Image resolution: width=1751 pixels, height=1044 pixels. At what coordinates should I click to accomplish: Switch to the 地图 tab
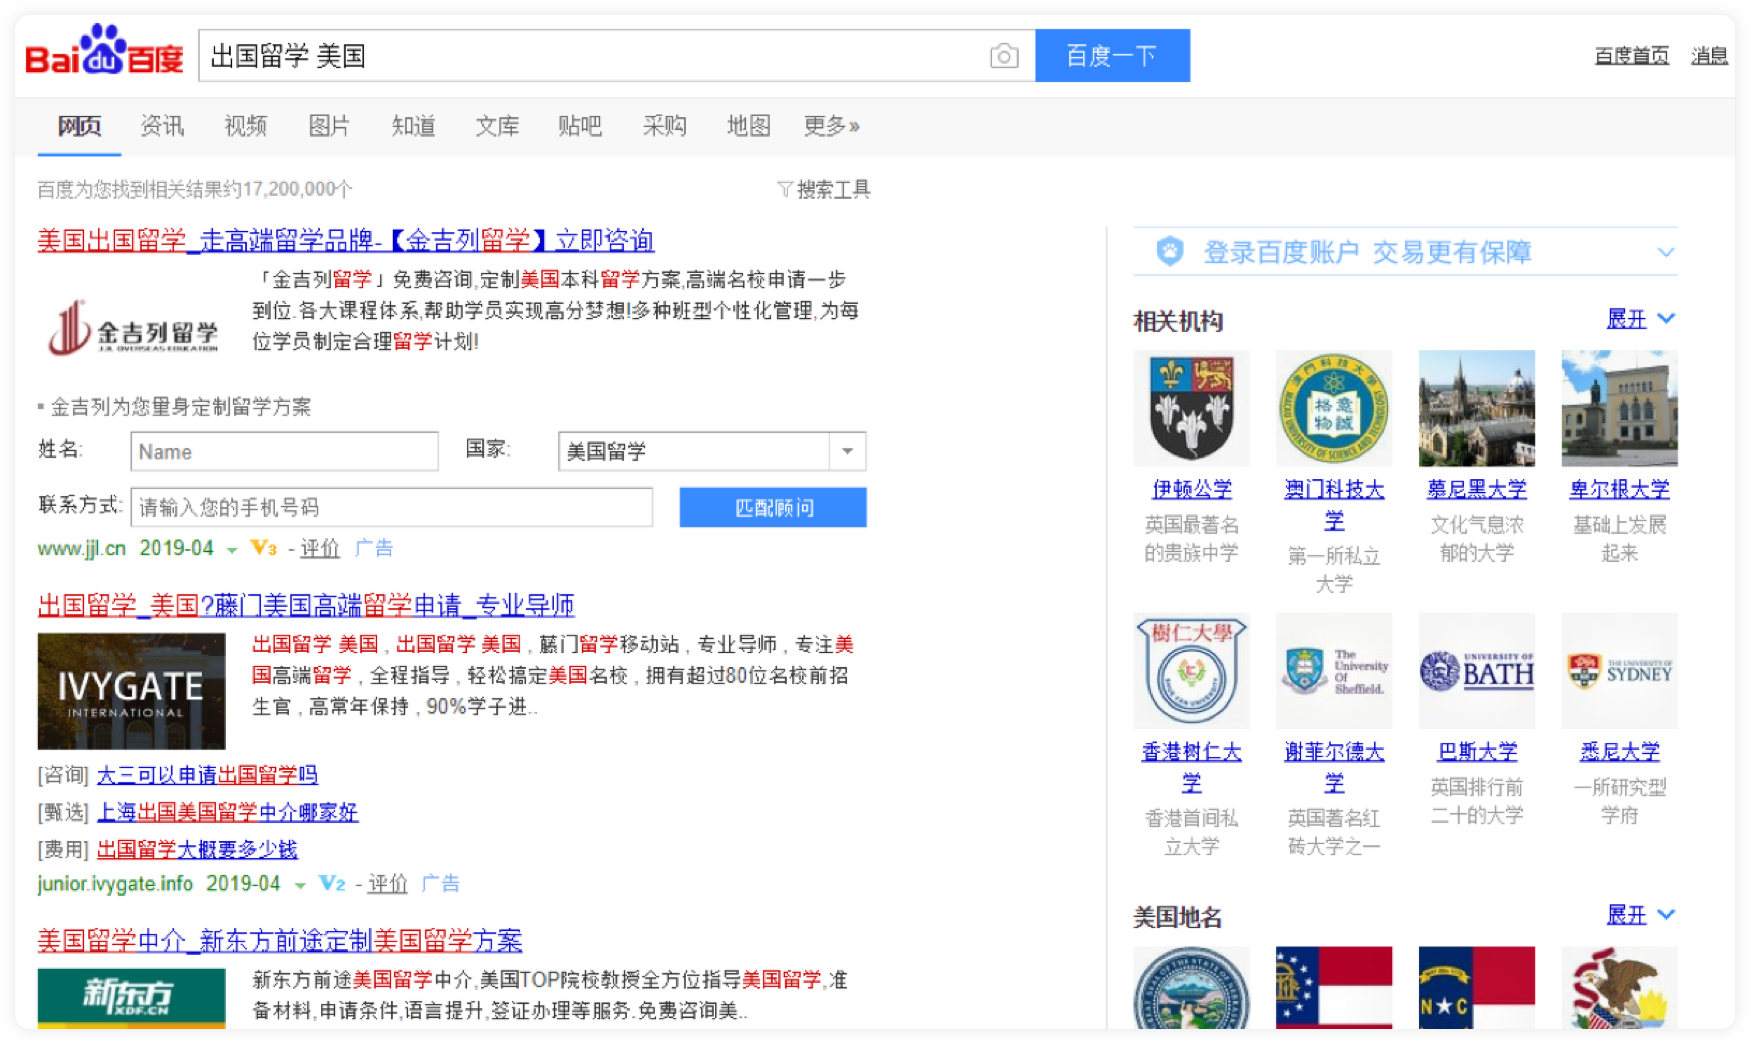(748, 126)
